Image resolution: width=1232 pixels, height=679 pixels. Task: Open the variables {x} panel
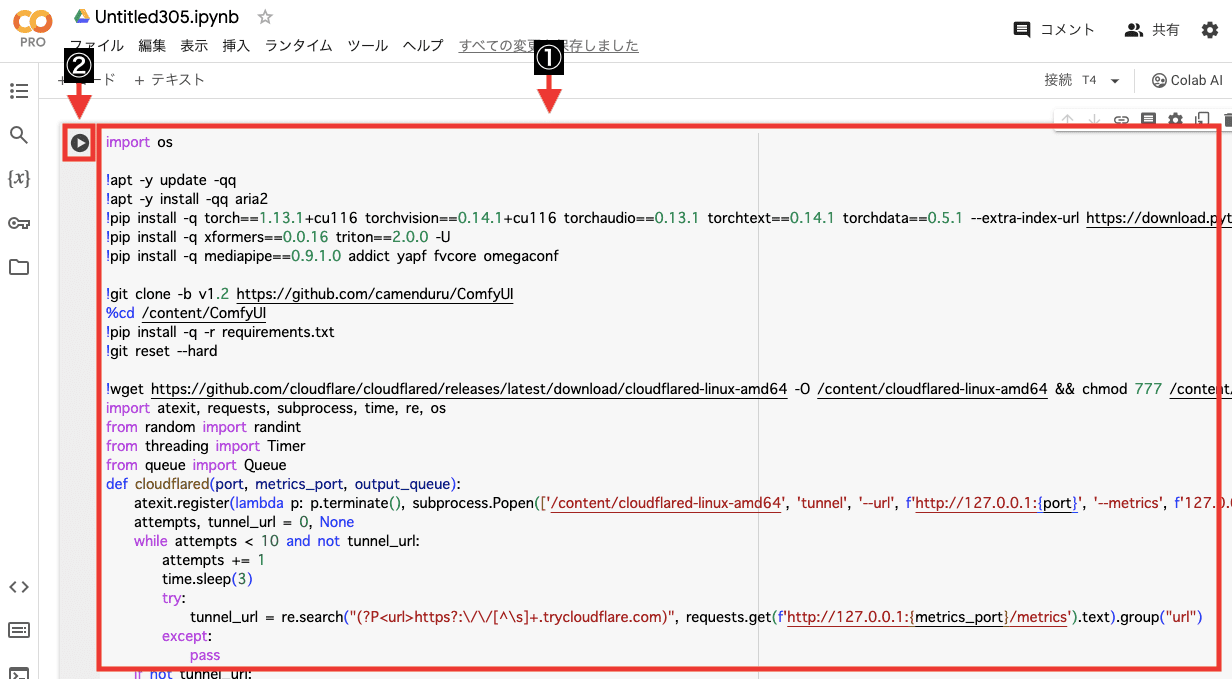tap(18, 178)
